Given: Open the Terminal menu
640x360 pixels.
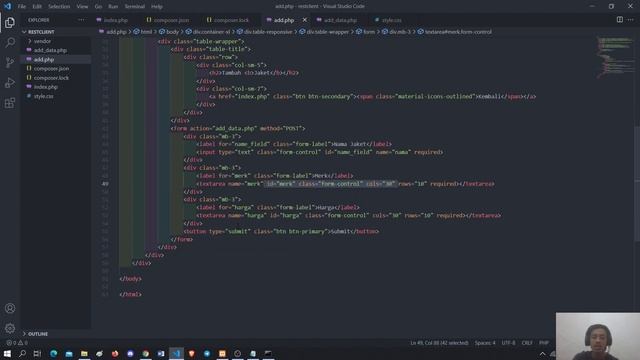Looking at the screenshot, I should (134, 7).
